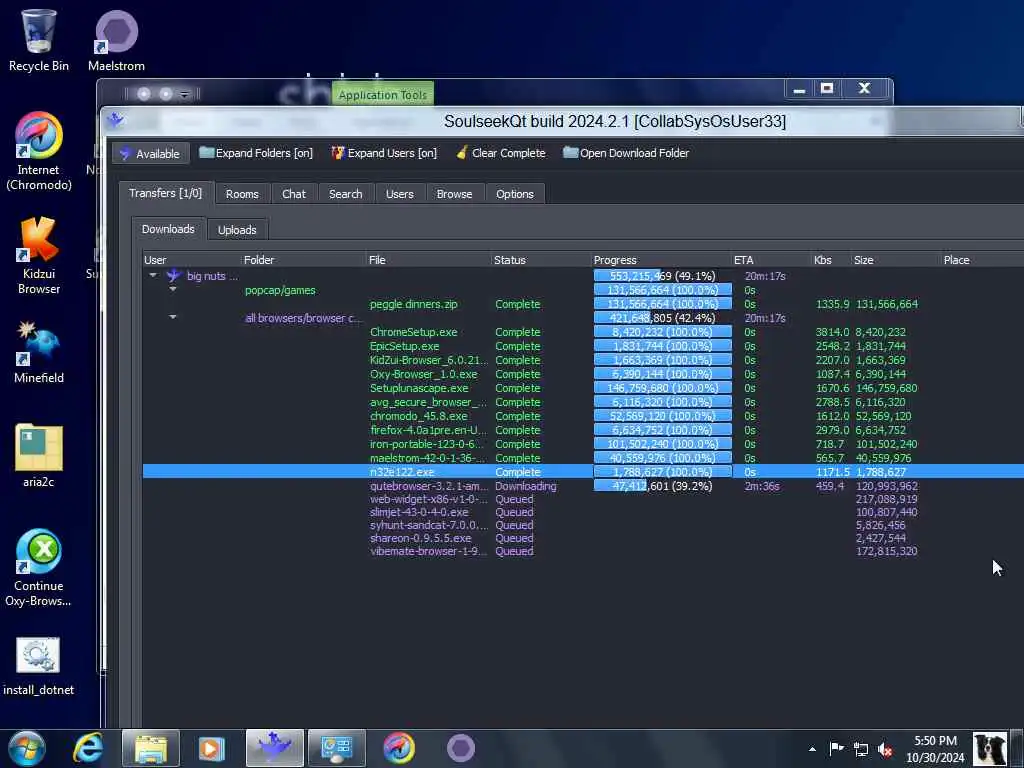Click the taskbar clock showing 5:50 PM

point(935,749)
